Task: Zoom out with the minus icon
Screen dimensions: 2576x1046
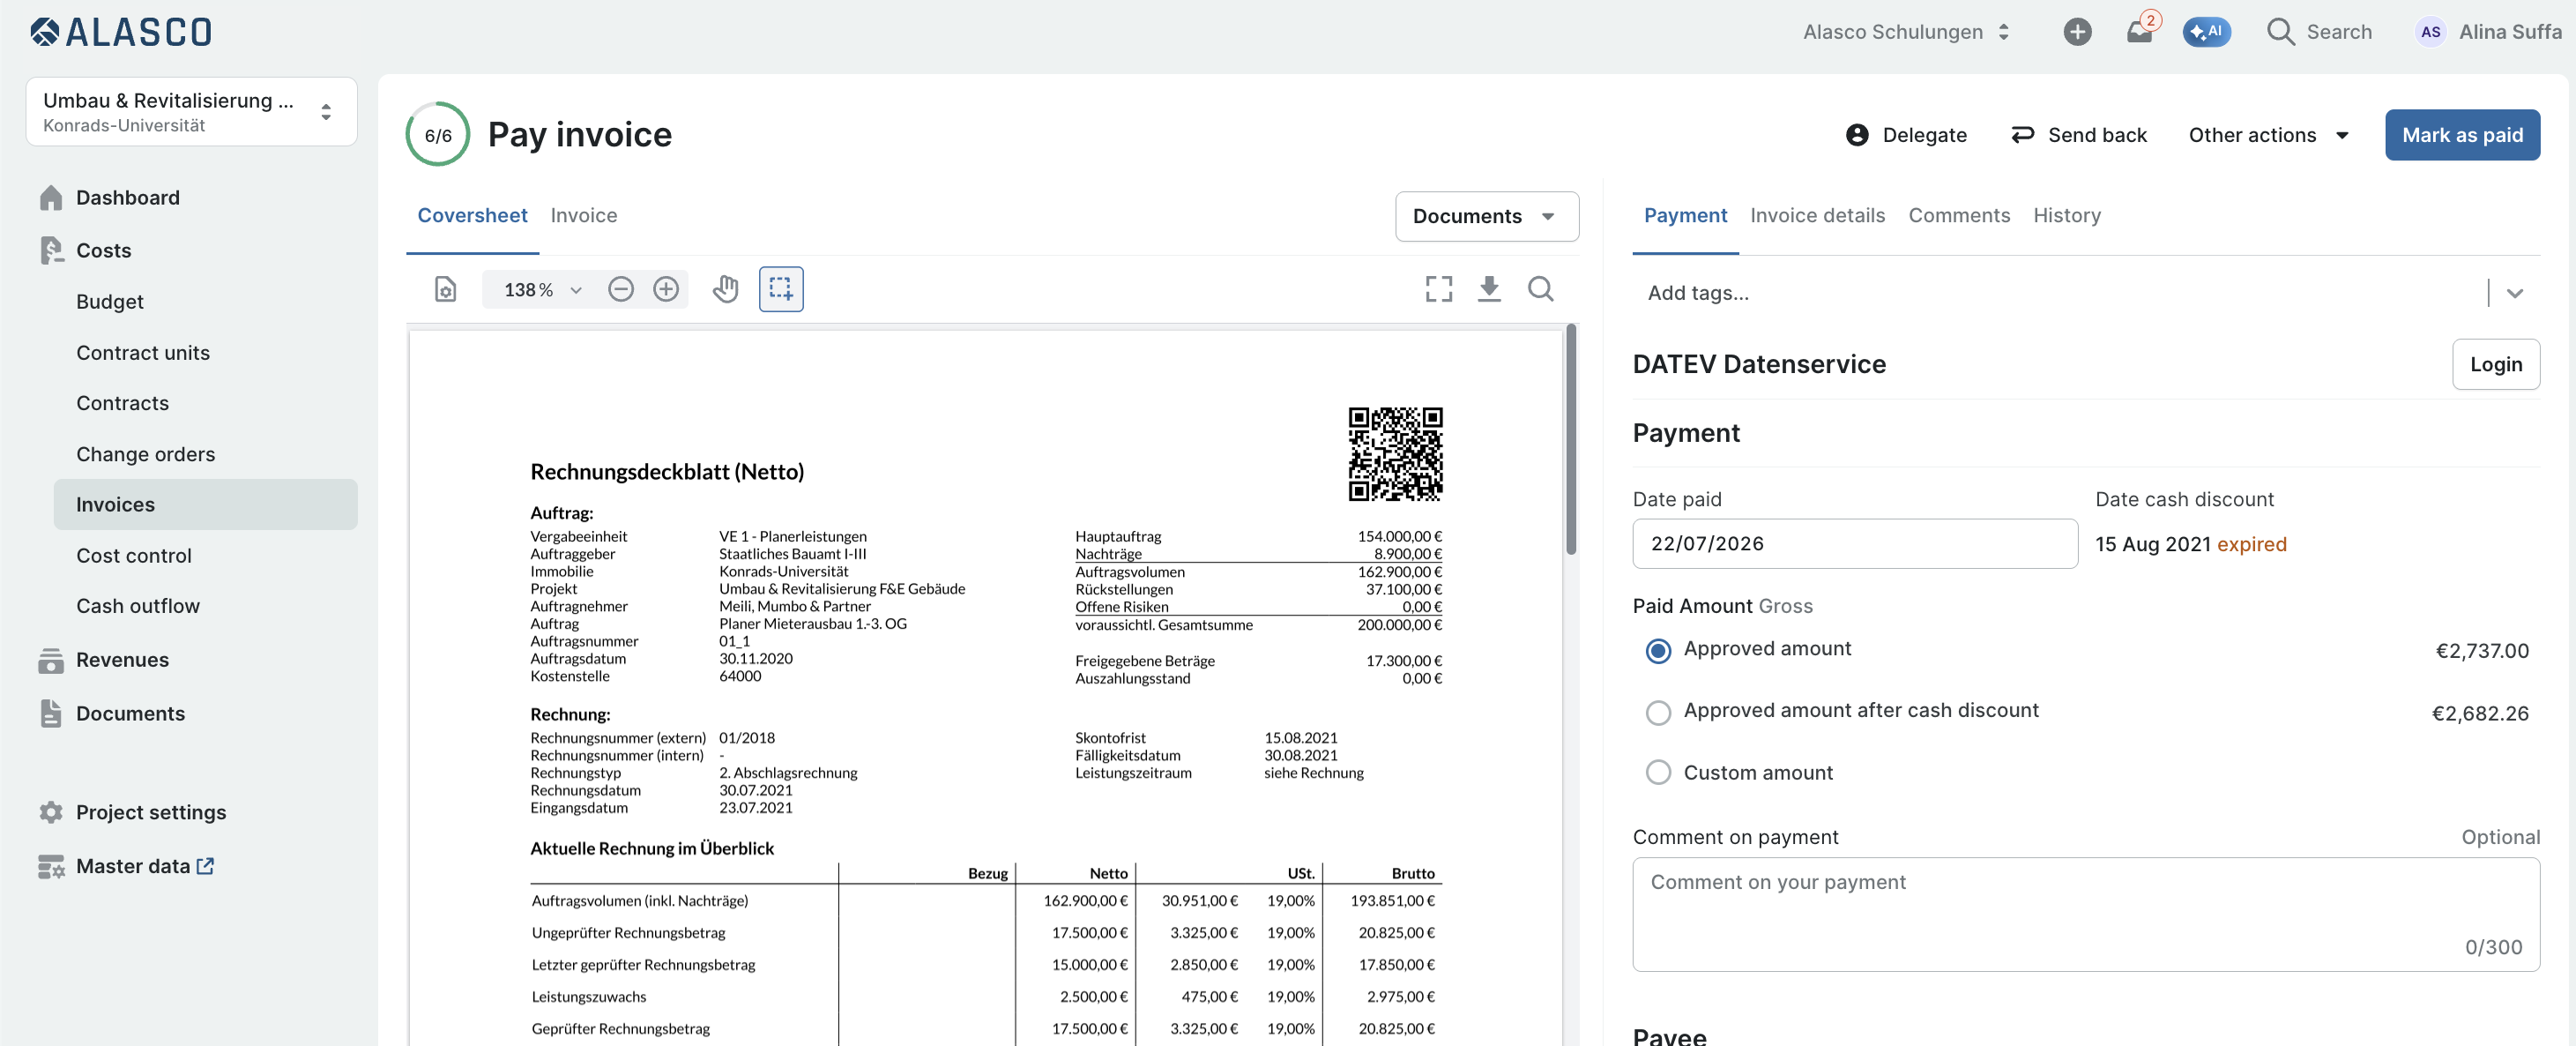Action: point(621,290)
